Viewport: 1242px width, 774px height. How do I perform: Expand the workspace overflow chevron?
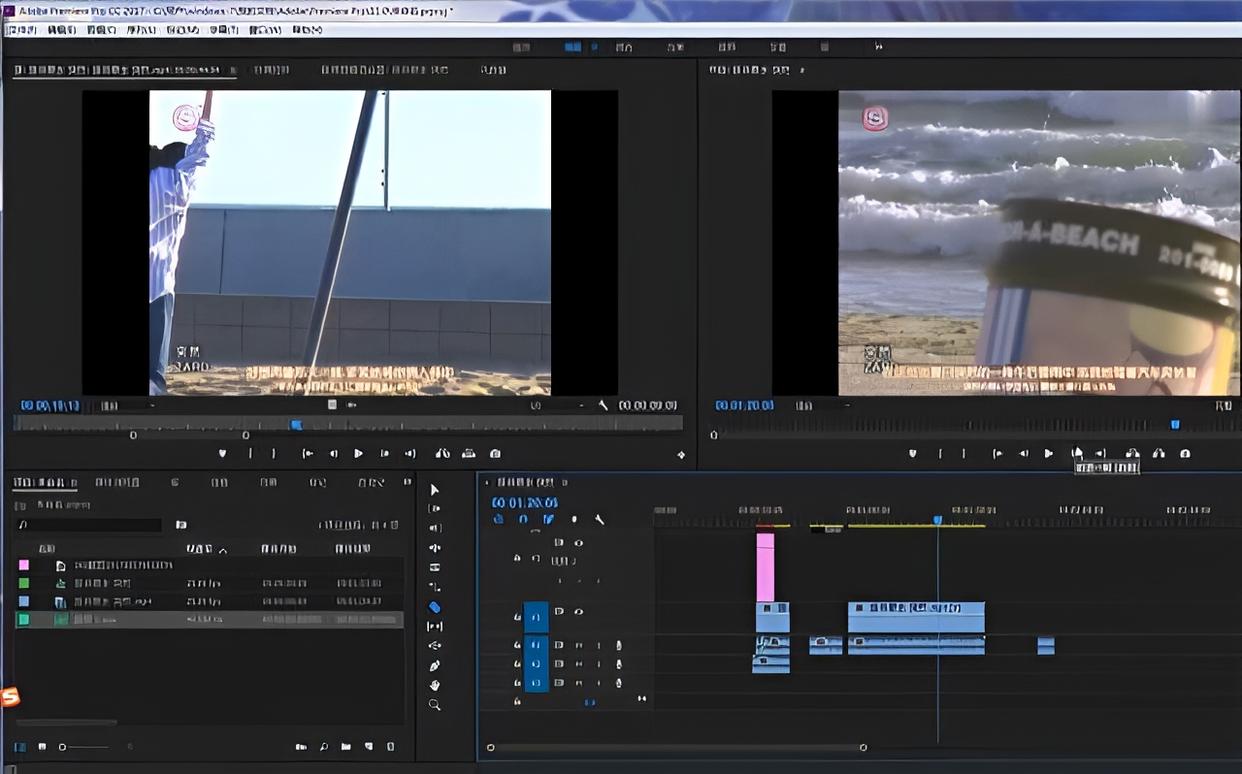click(879, 47)
